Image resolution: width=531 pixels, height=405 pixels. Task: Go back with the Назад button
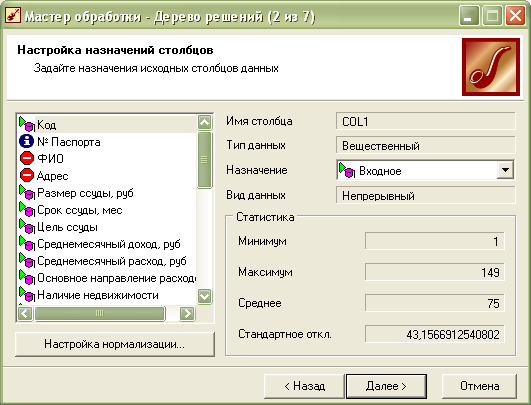[x=304, y=386]
